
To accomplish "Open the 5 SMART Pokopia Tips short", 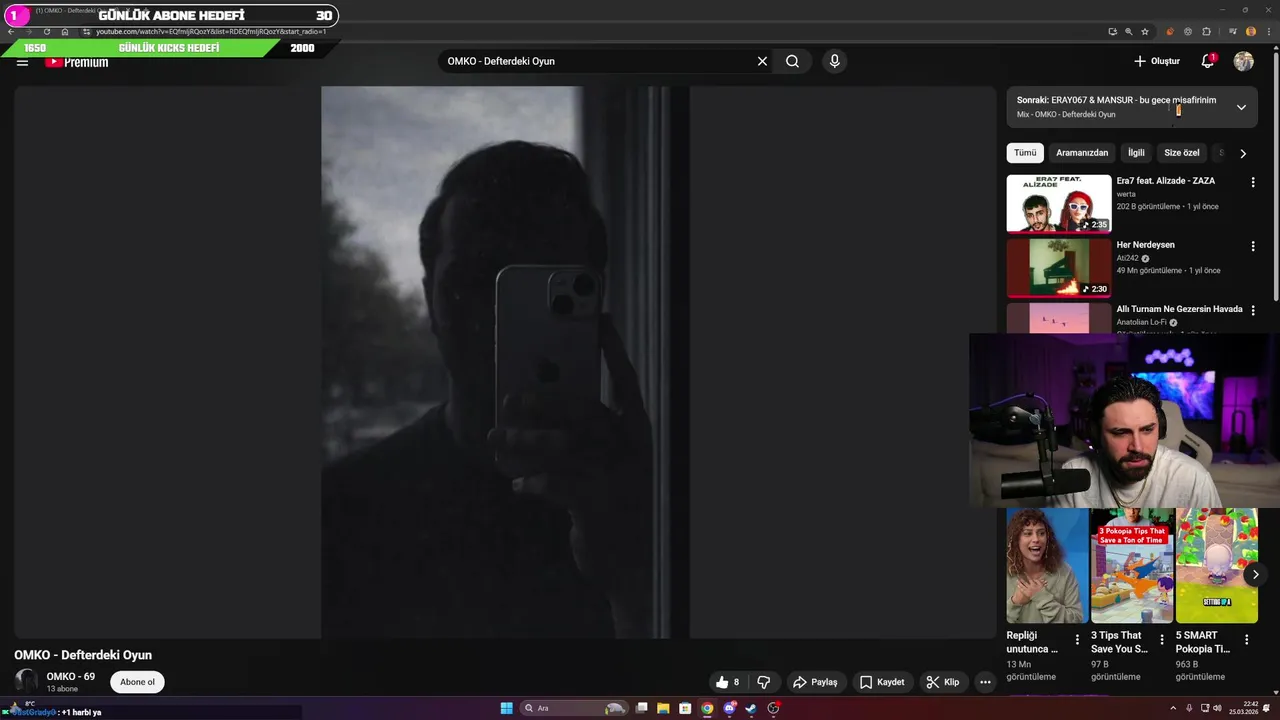I will point(1216,565).
